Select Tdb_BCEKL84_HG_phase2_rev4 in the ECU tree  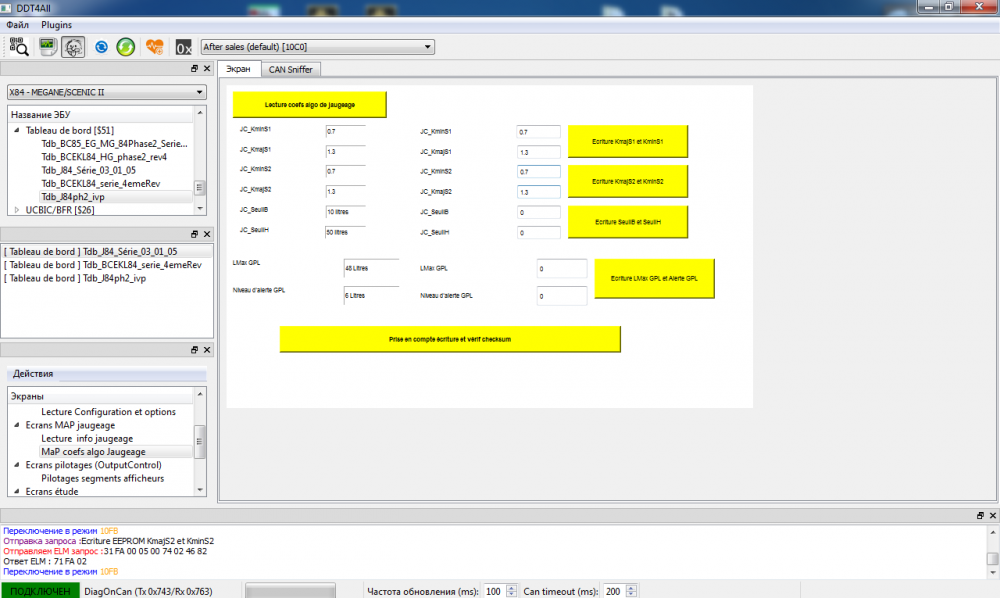point(104,157)
